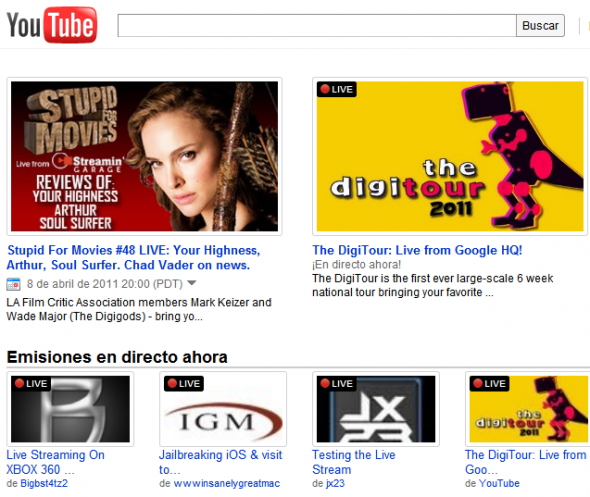Click the calendar icon beside 8 de abril de 2011
The image size is (590, 497).
[x=13, y=284]
